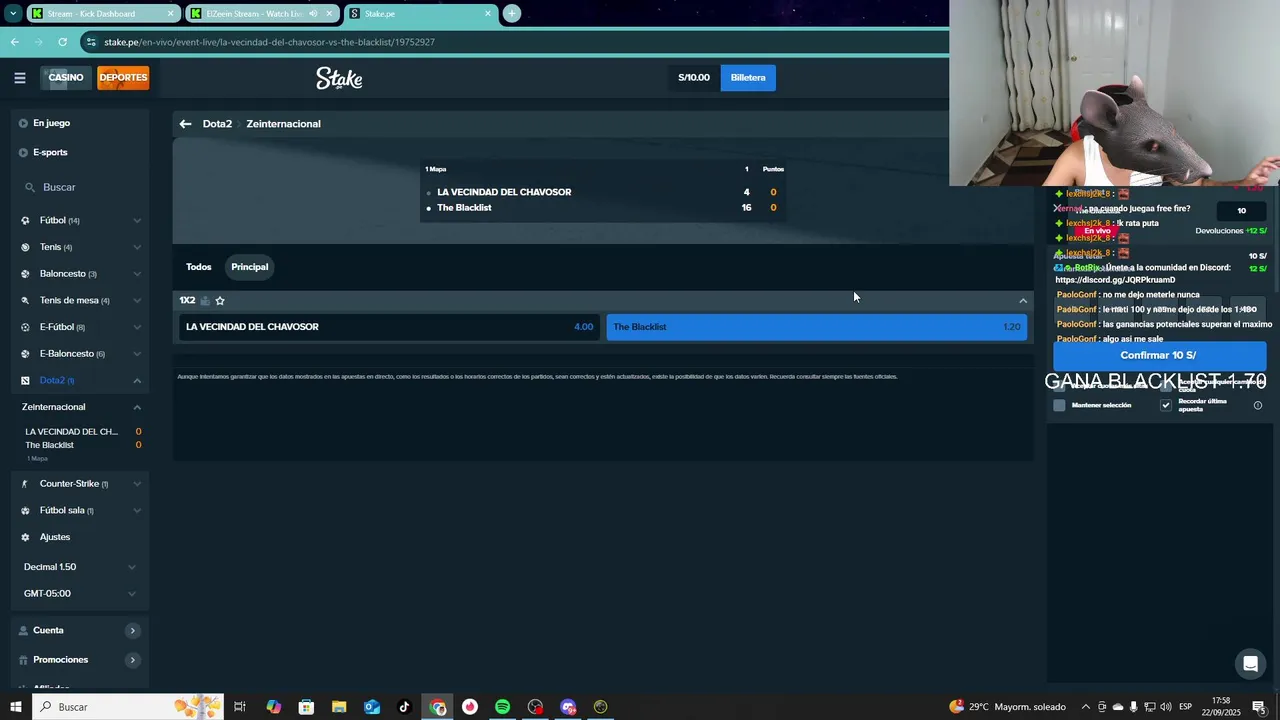Switch to the CASINO section
Viewport: 1280px width, 720px height.
pos(66,78)
